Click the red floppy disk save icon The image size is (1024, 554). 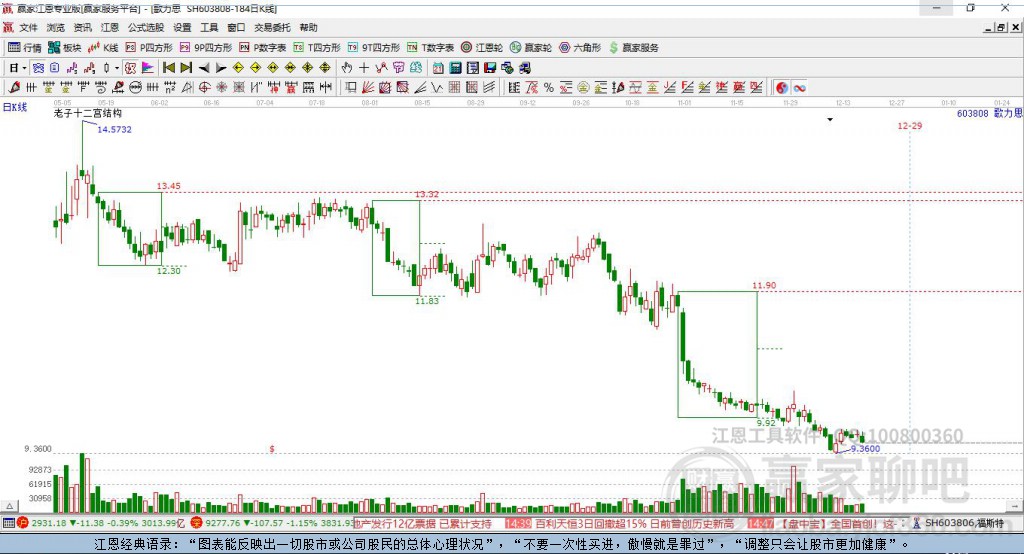(x=490, y=67)
